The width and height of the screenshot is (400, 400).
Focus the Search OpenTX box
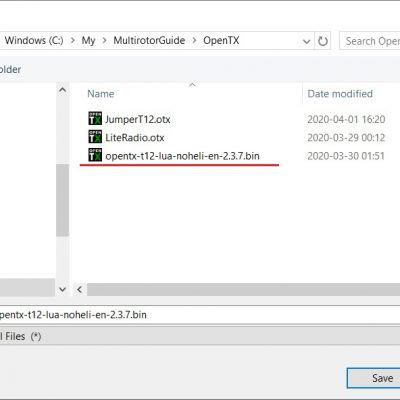click(370, 41)
